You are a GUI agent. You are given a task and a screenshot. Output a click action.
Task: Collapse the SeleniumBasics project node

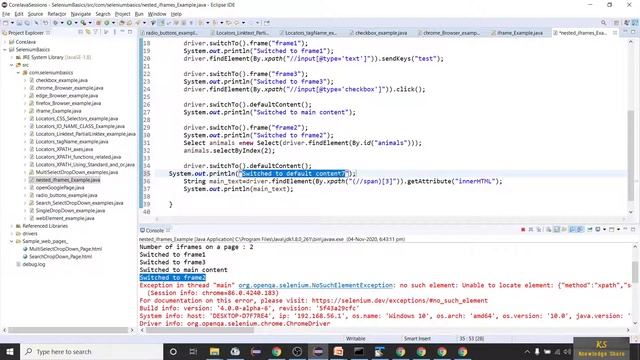click(x=5, y=49)
